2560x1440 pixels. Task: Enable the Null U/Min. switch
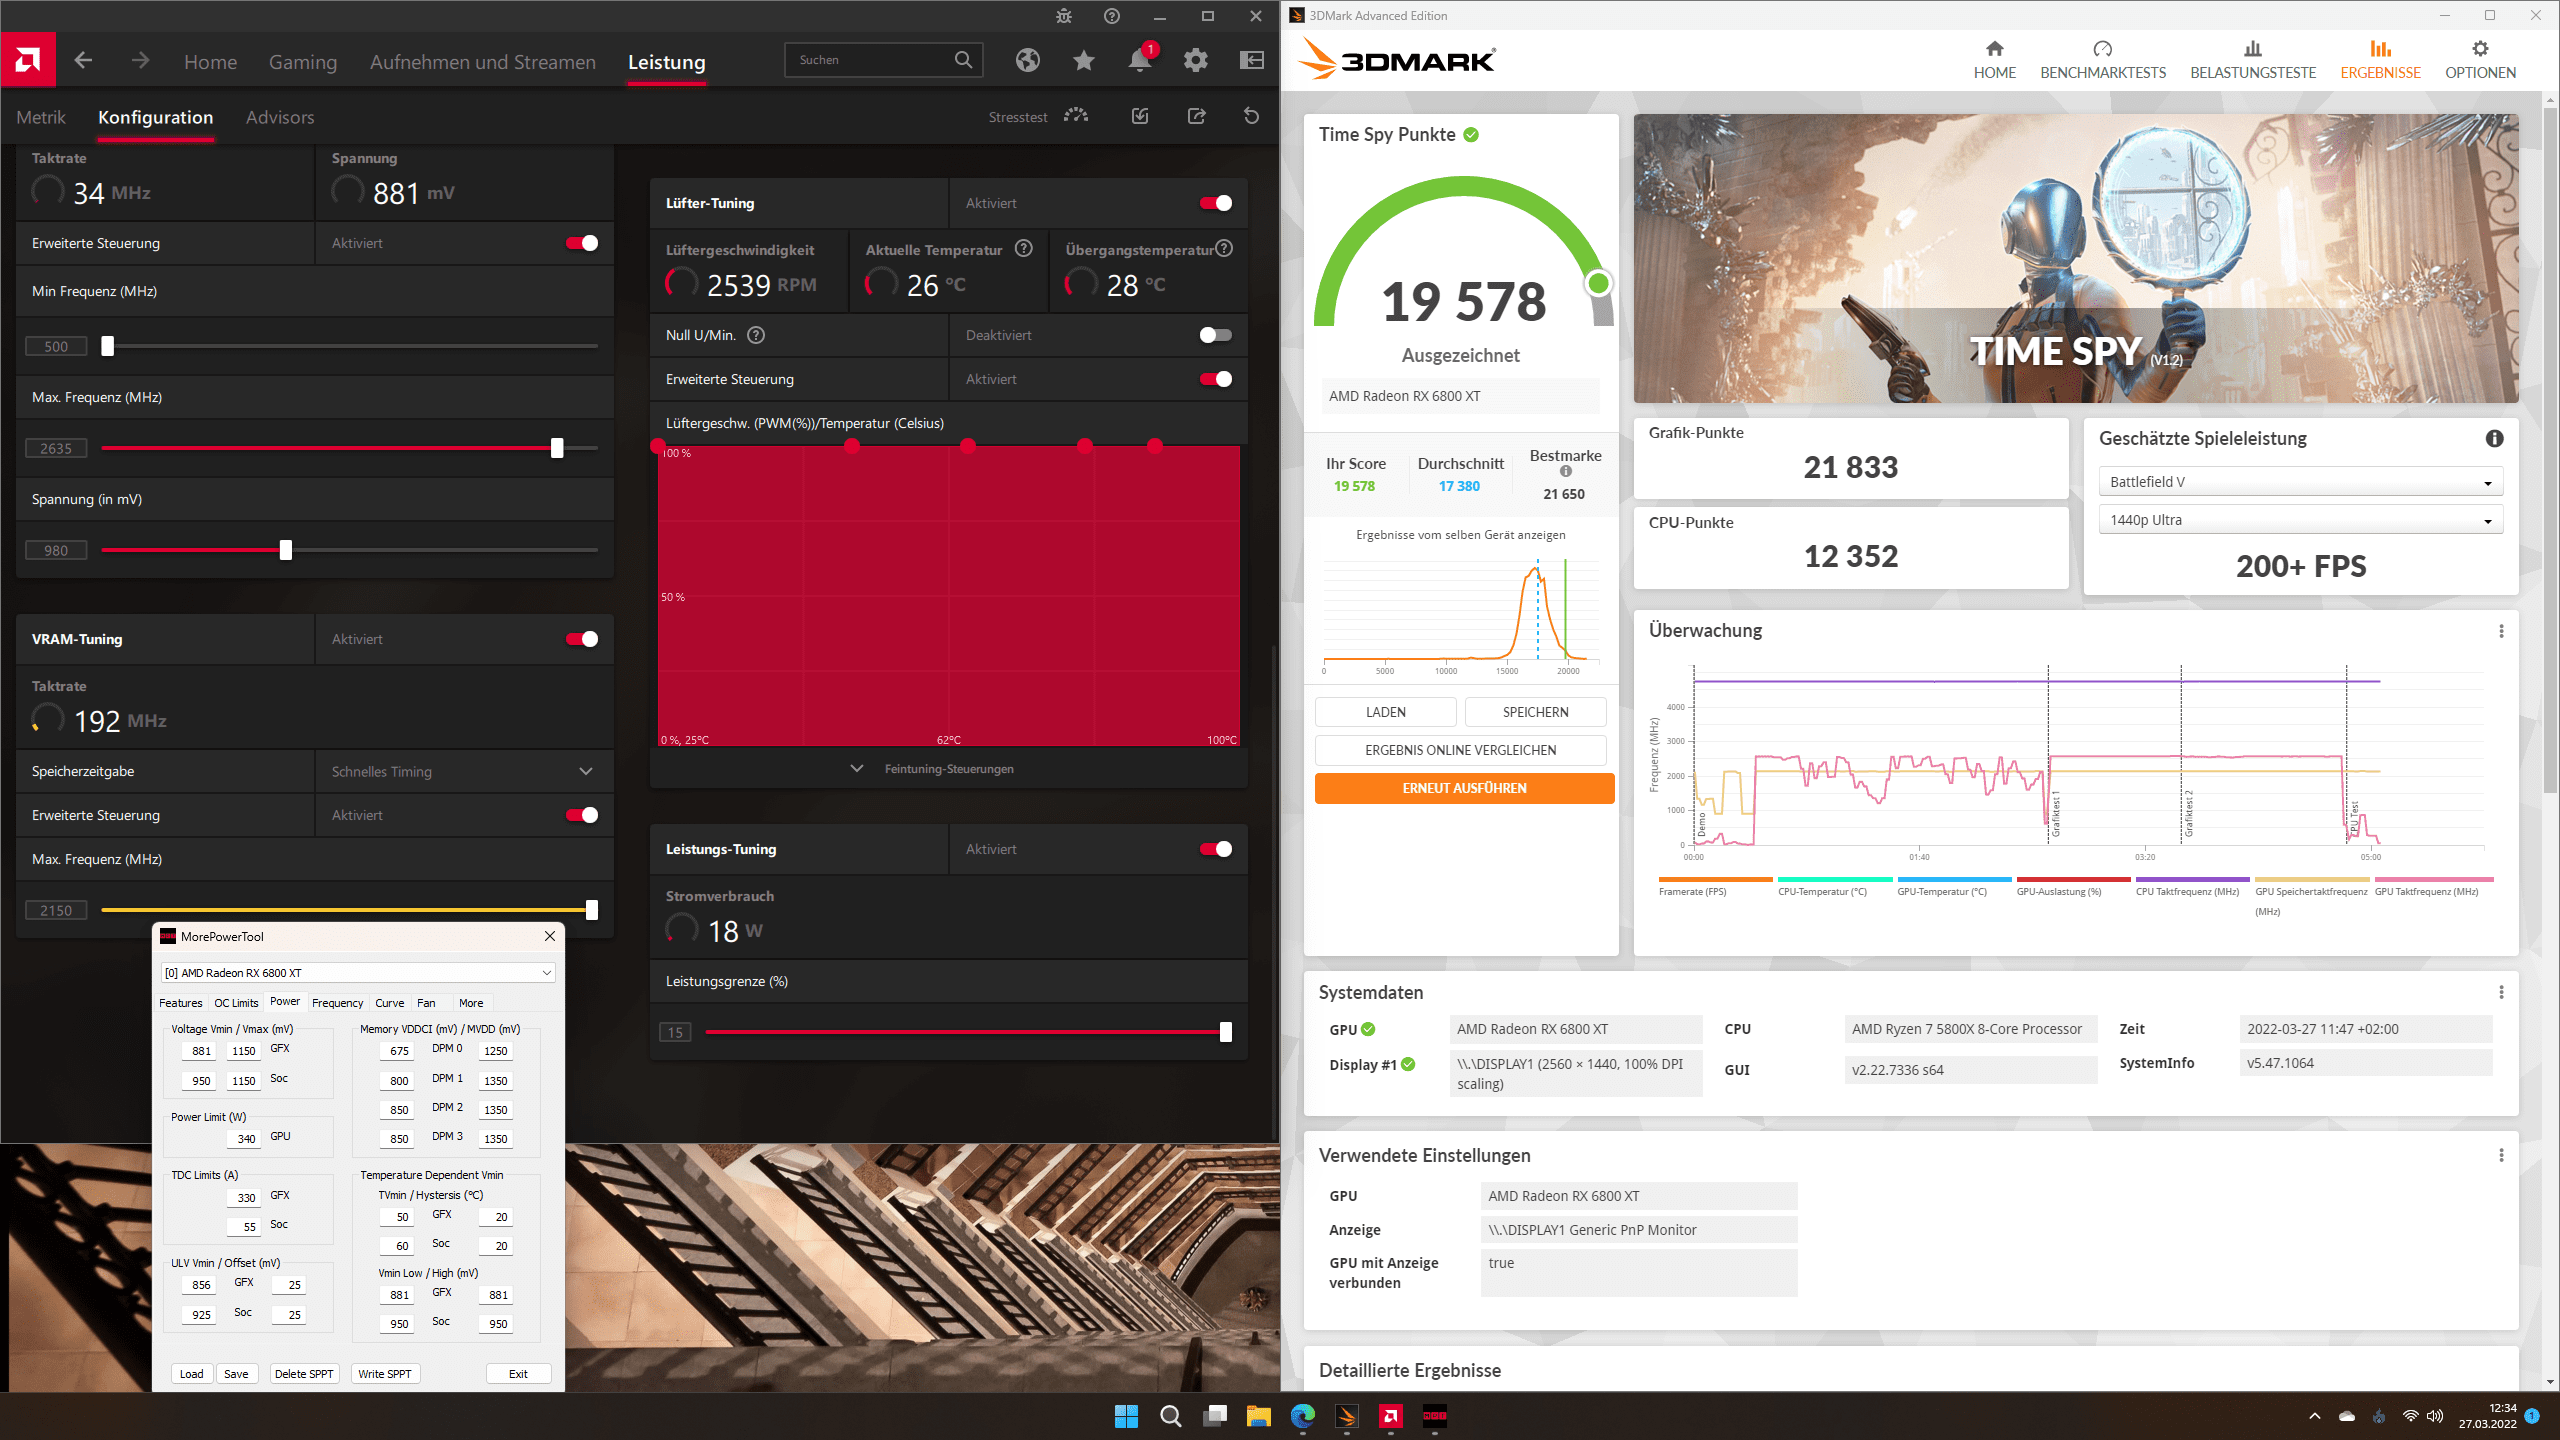1216,335
